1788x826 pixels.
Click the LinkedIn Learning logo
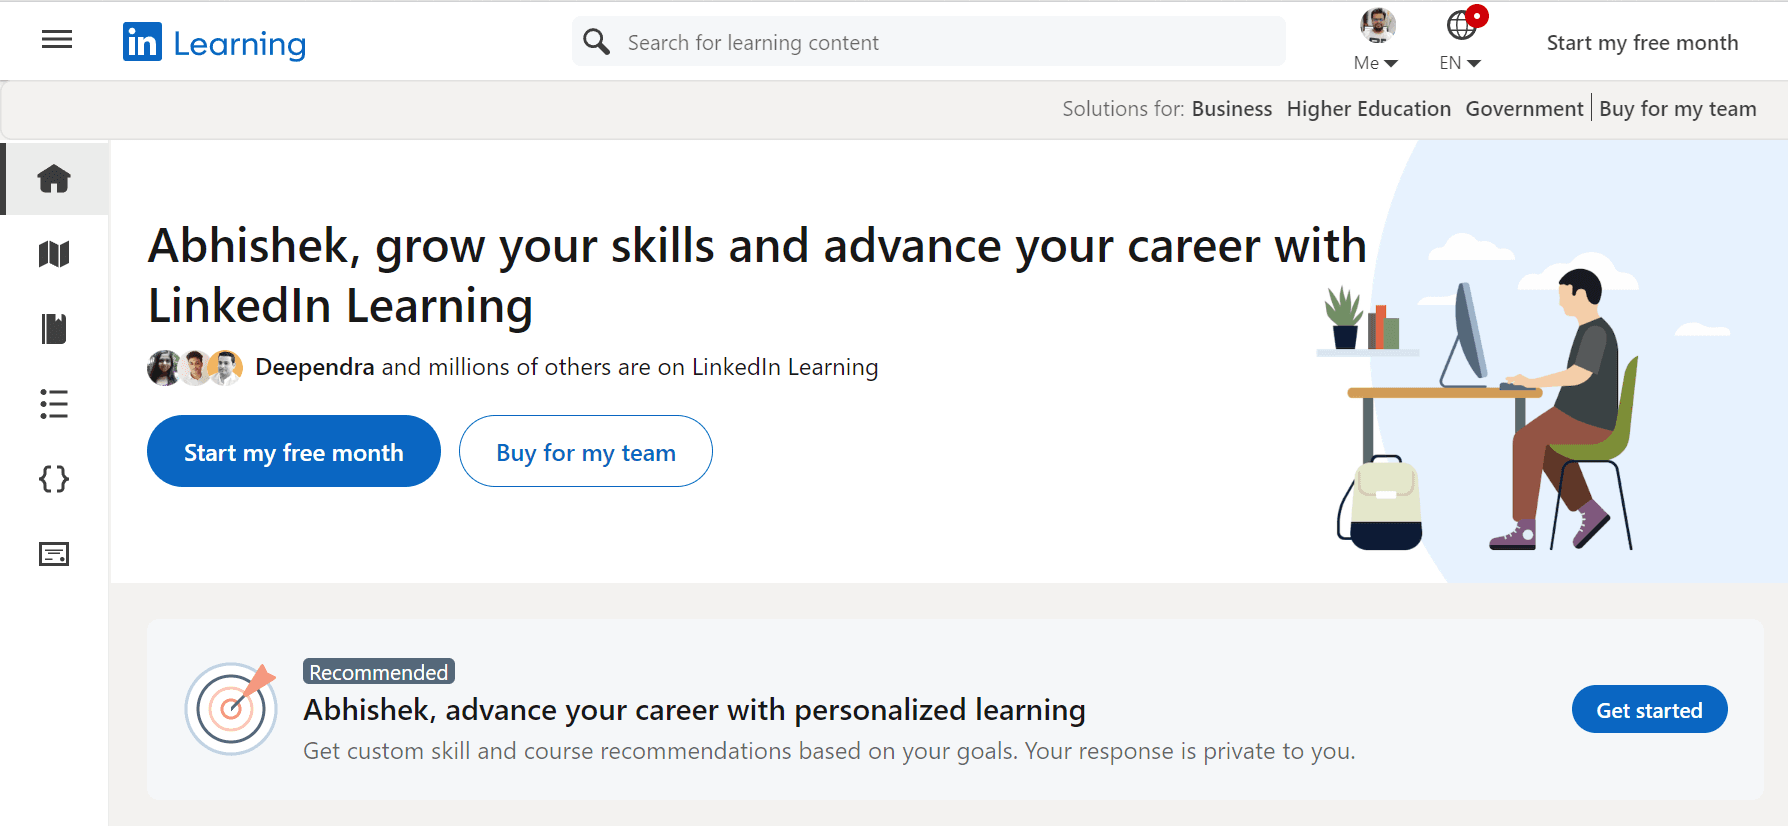click(x=214, y=43)
